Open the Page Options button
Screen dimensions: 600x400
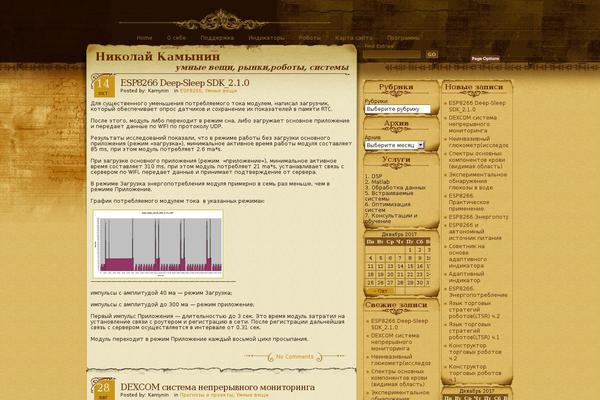coord(485,59)
